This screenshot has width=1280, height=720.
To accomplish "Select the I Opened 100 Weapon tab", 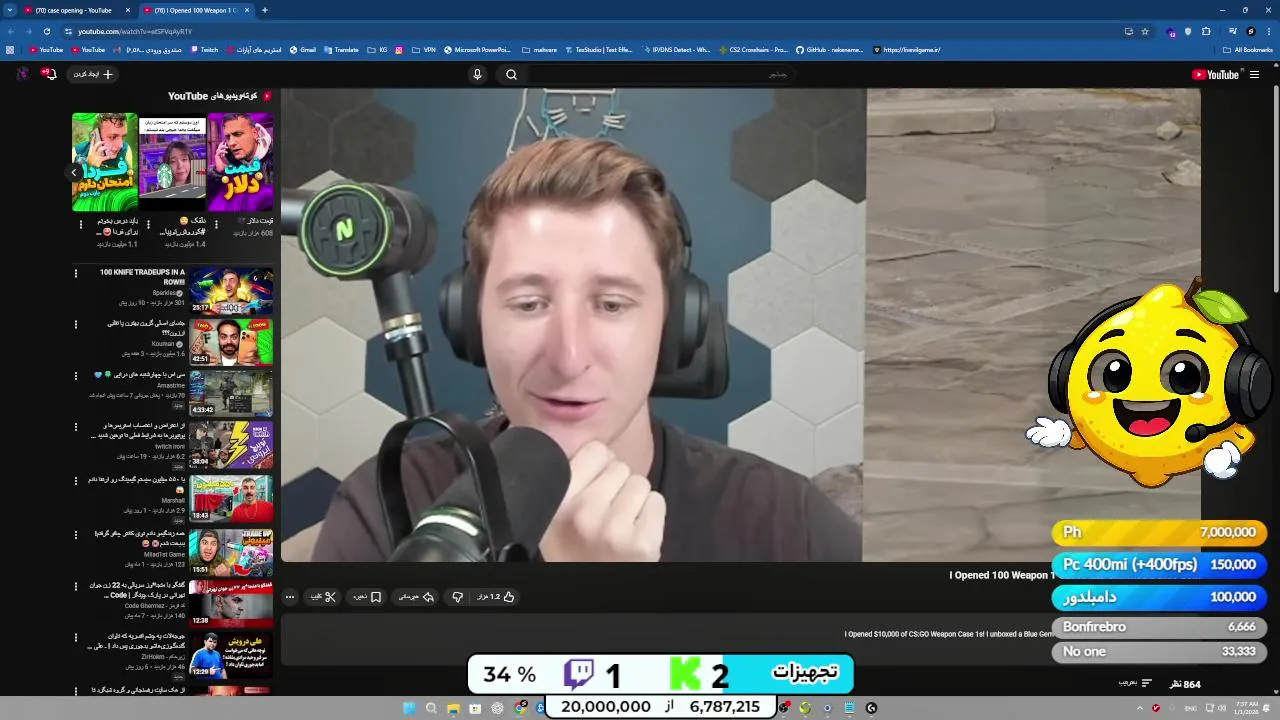I will 197,10.
